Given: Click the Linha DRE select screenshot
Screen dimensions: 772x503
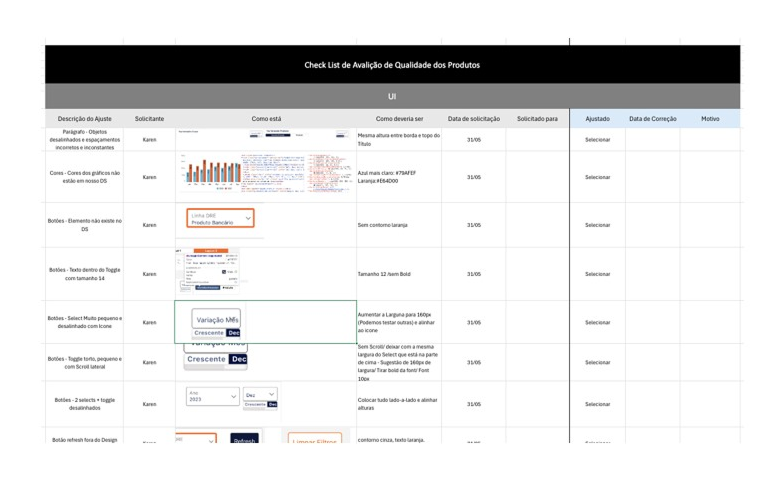Looking at the screenshot, I should click(220, 218).
